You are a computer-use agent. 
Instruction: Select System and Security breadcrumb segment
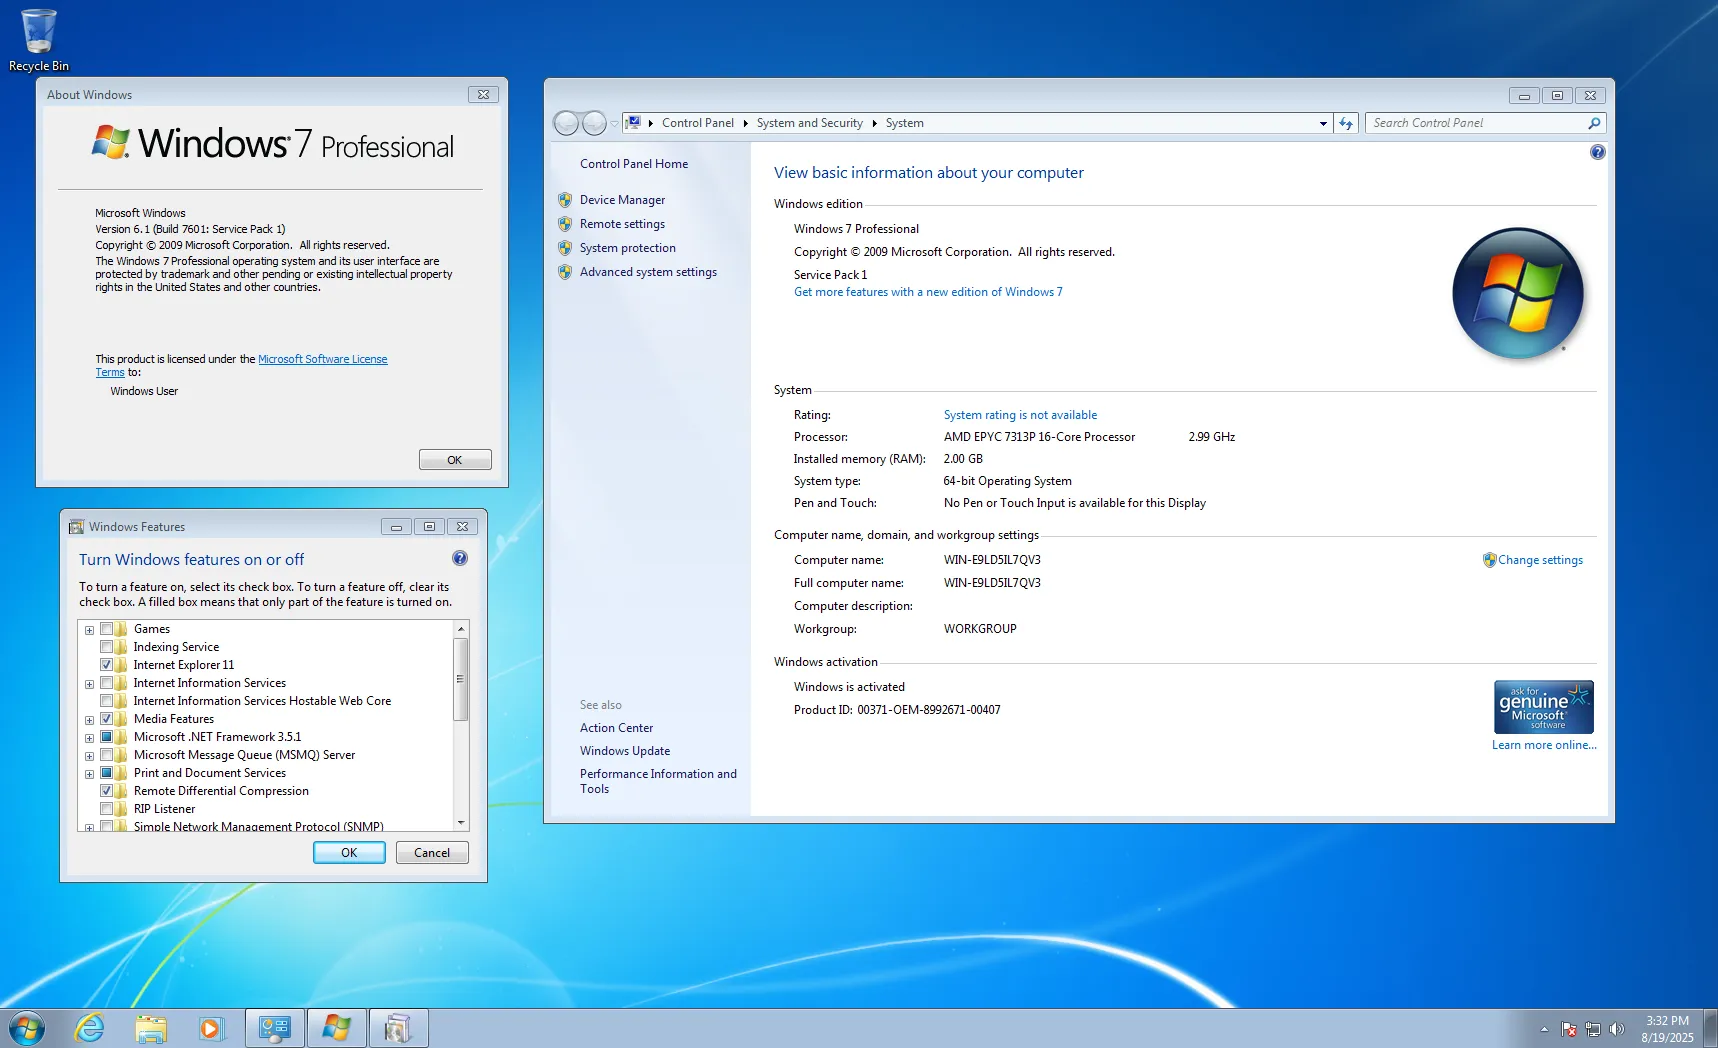809,123
